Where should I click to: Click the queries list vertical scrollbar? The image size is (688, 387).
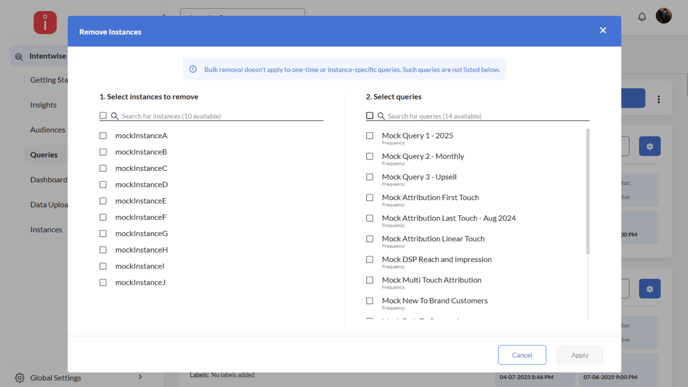click(x=588, y=191)
